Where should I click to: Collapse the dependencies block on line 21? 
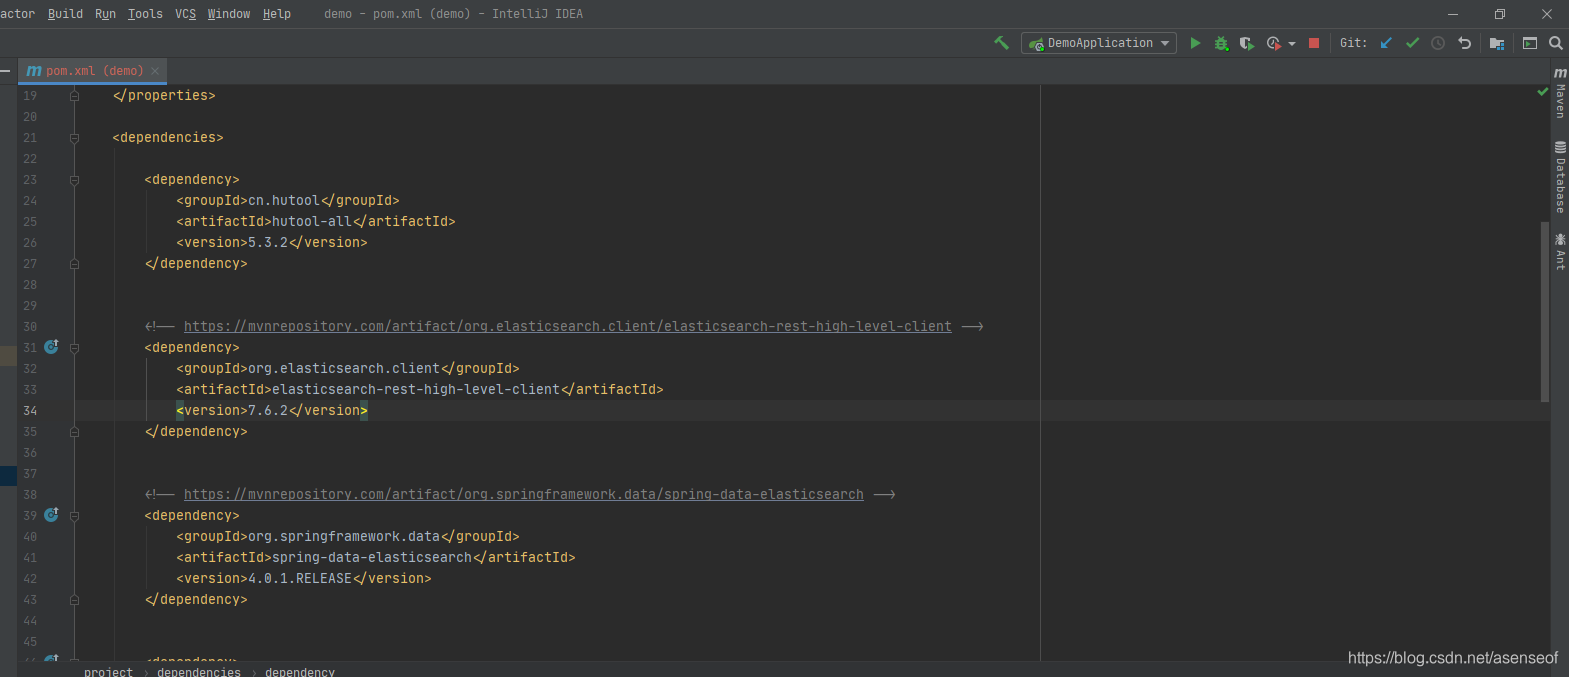click(x=74, y=138)
